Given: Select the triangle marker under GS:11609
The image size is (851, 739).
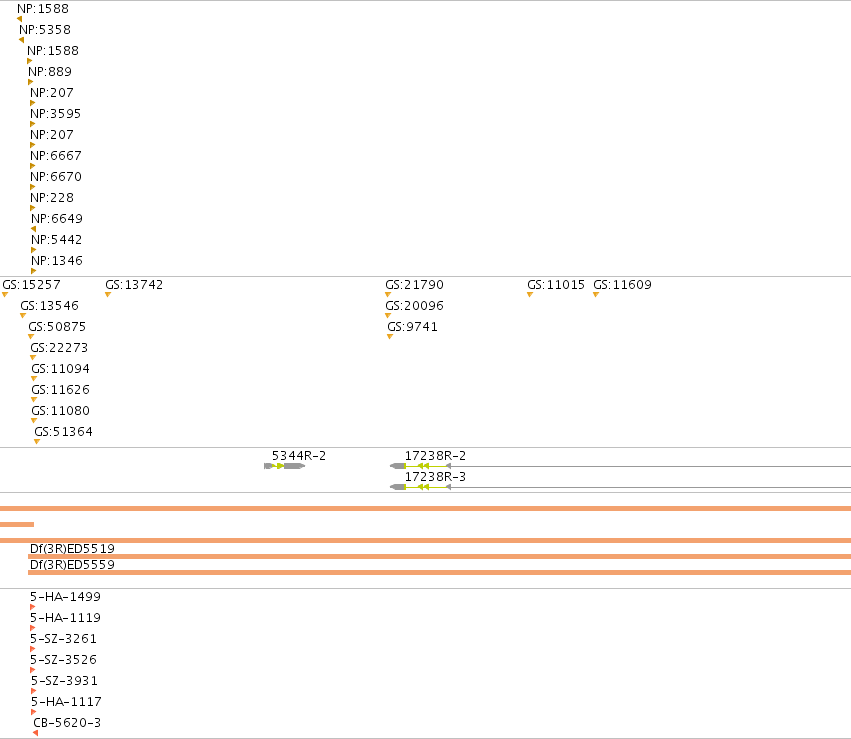Looking at the screenshot, I should coord(596,295).
